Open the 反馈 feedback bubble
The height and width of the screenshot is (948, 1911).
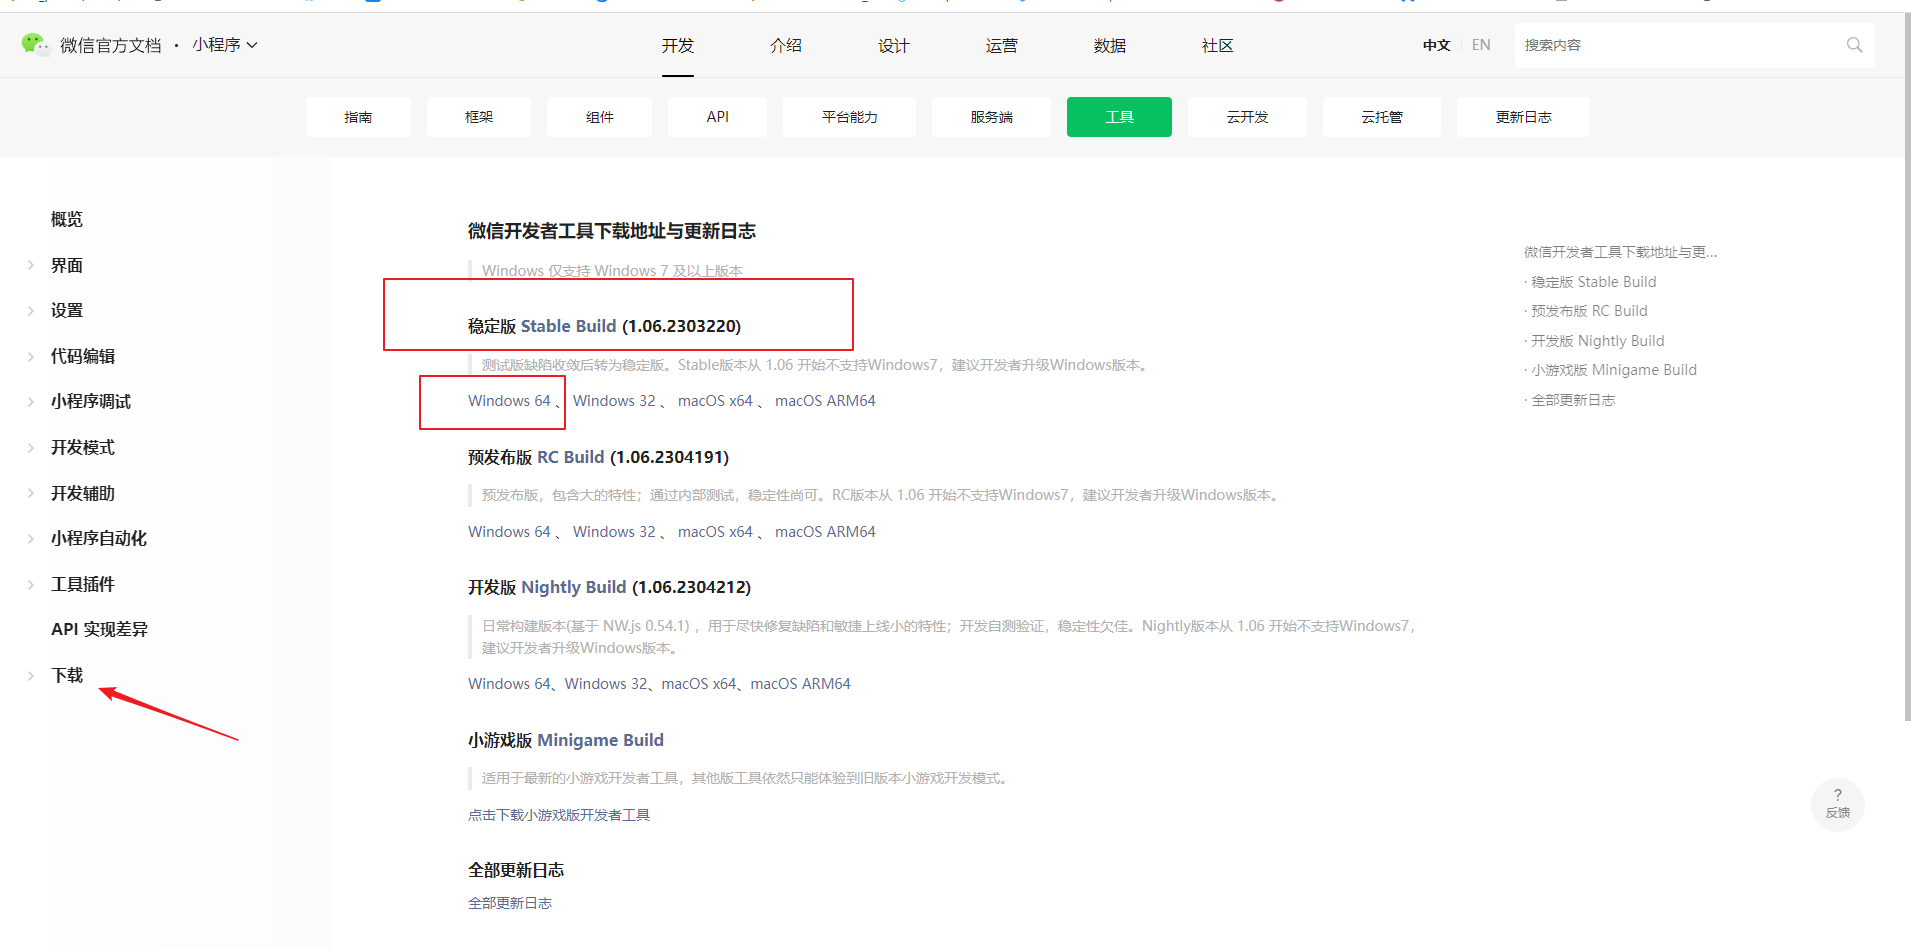click(x=1837, y=804)
